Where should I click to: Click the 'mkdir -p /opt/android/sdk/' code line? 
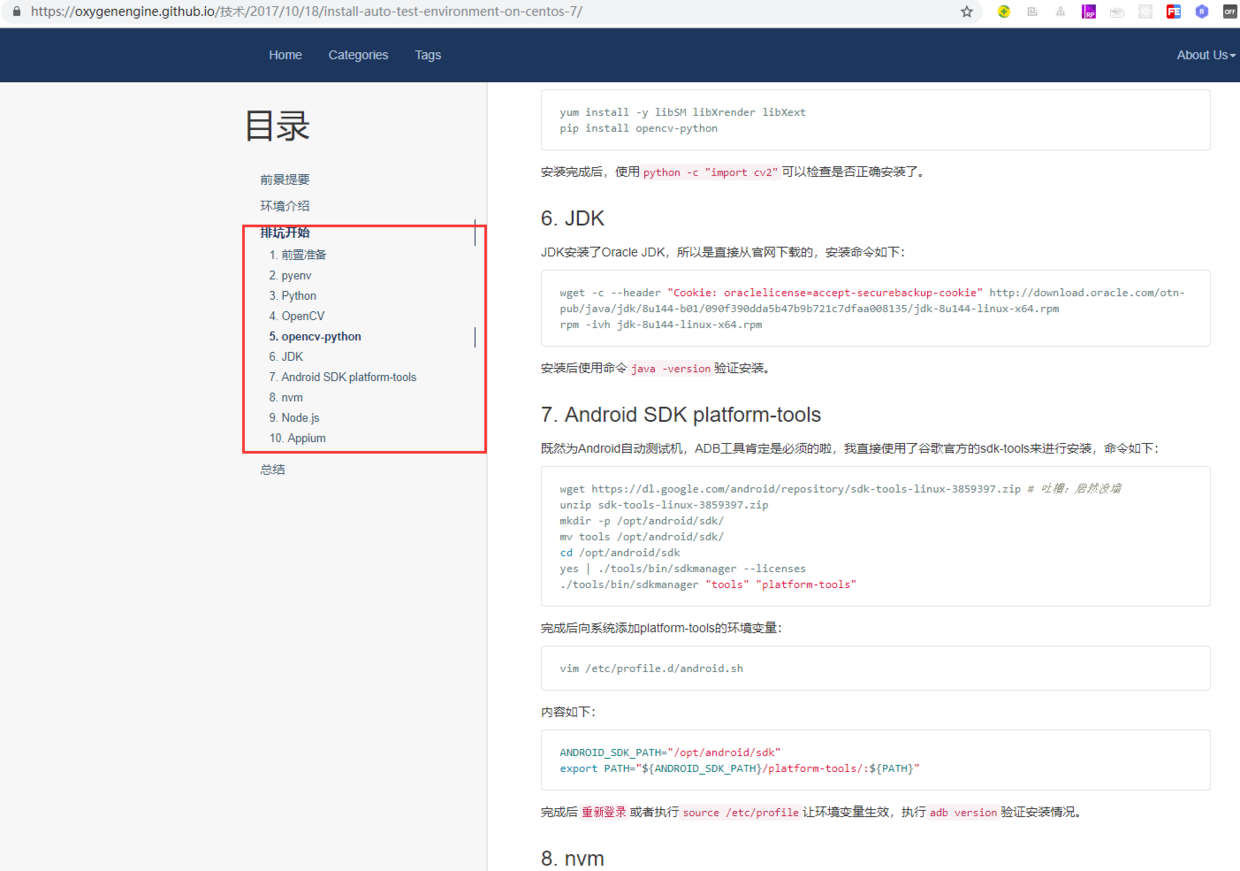(x=641, y=520)
